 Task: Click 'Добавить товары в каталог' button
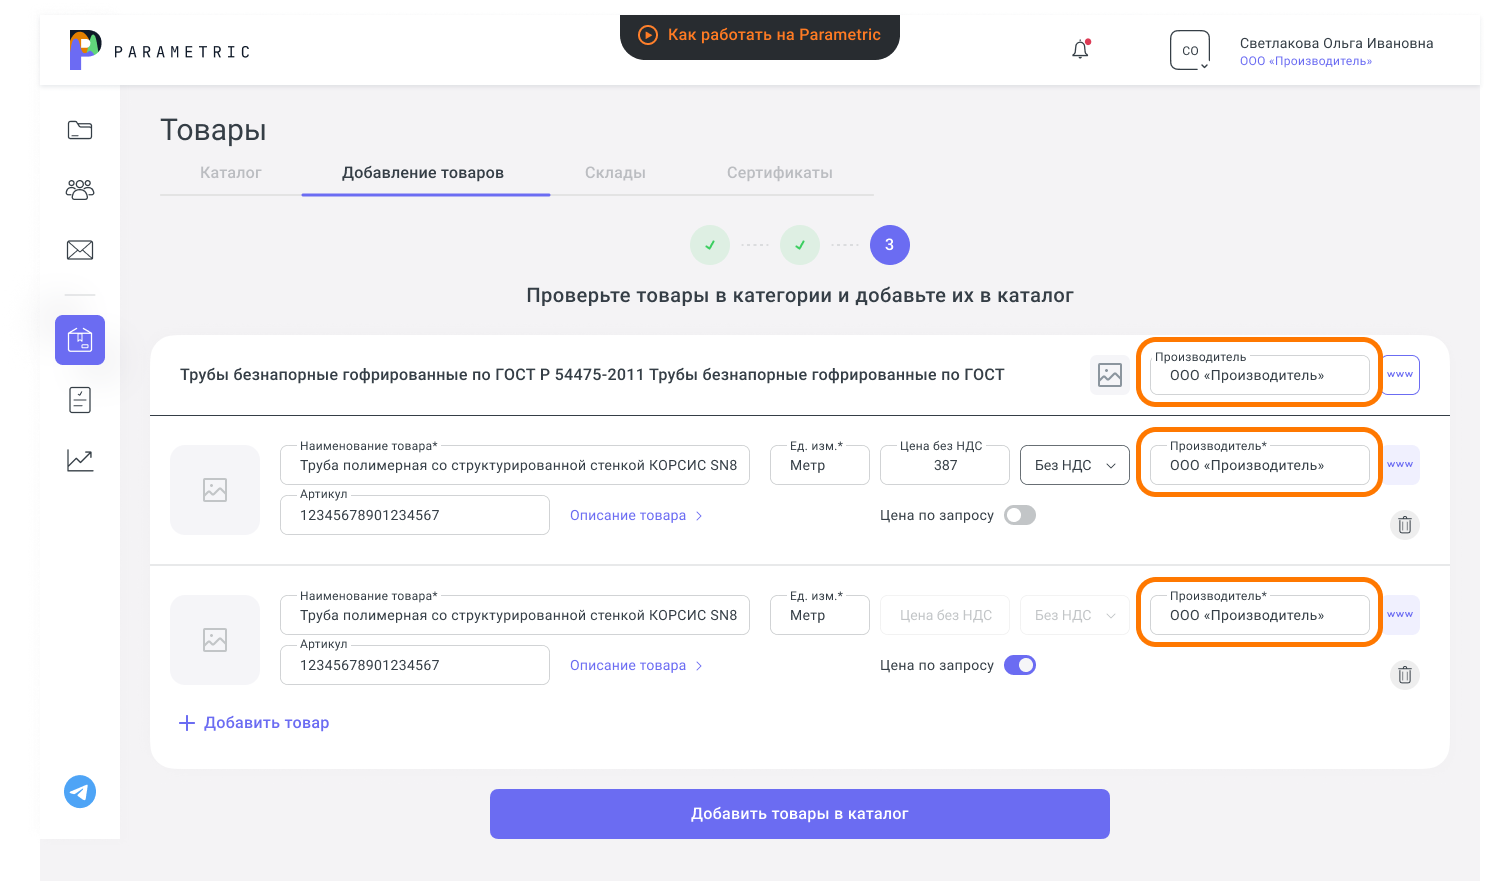[800, 814]
